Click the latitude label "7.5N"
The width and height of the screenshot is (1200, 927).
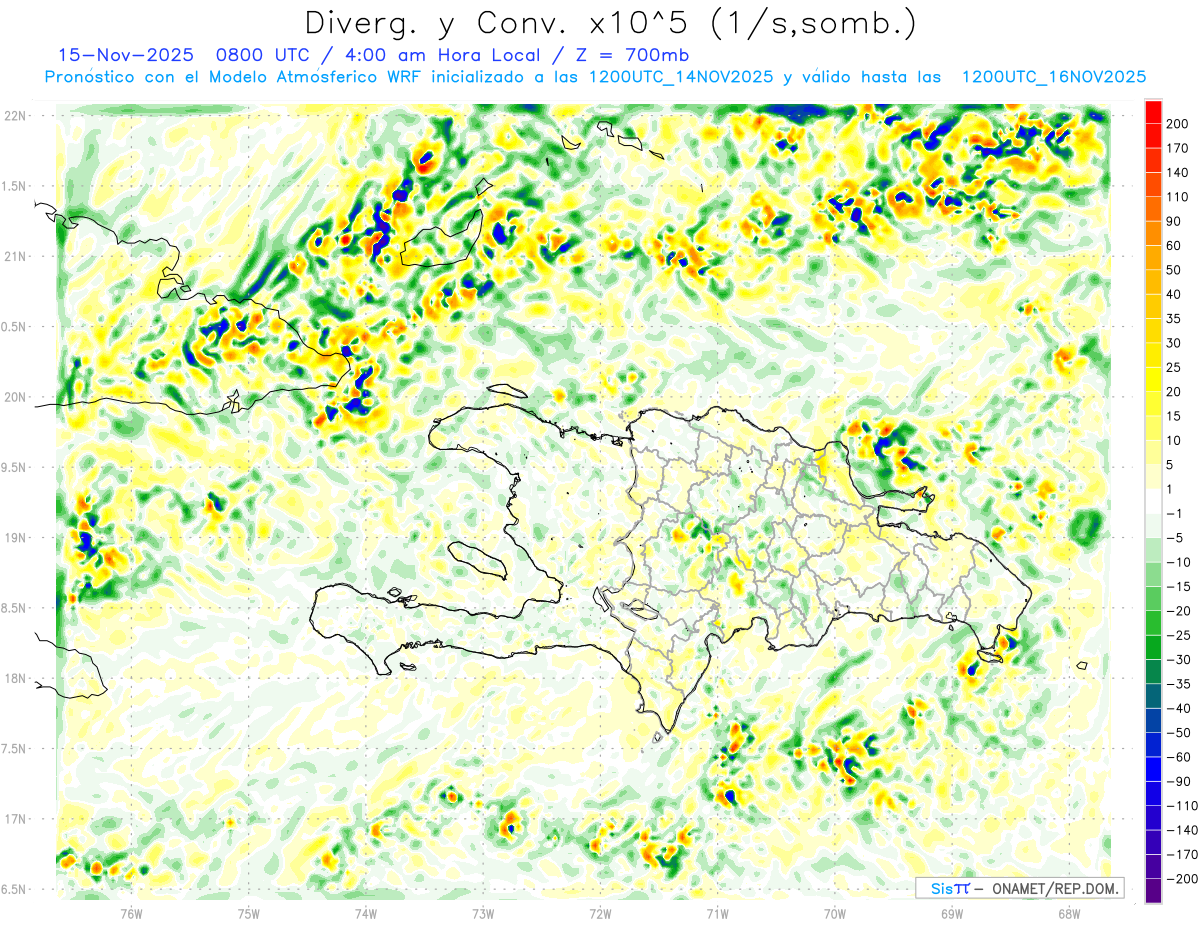15,749
